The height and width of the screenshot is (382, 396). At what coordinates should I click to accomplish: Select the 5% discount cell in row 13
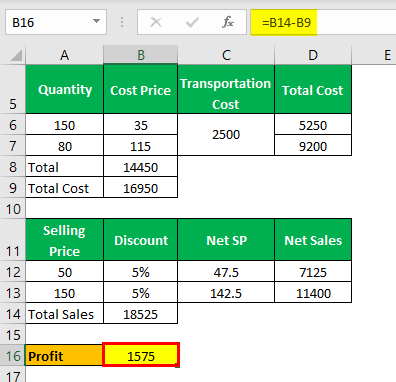pyautogui.click(x=140, y=293)
